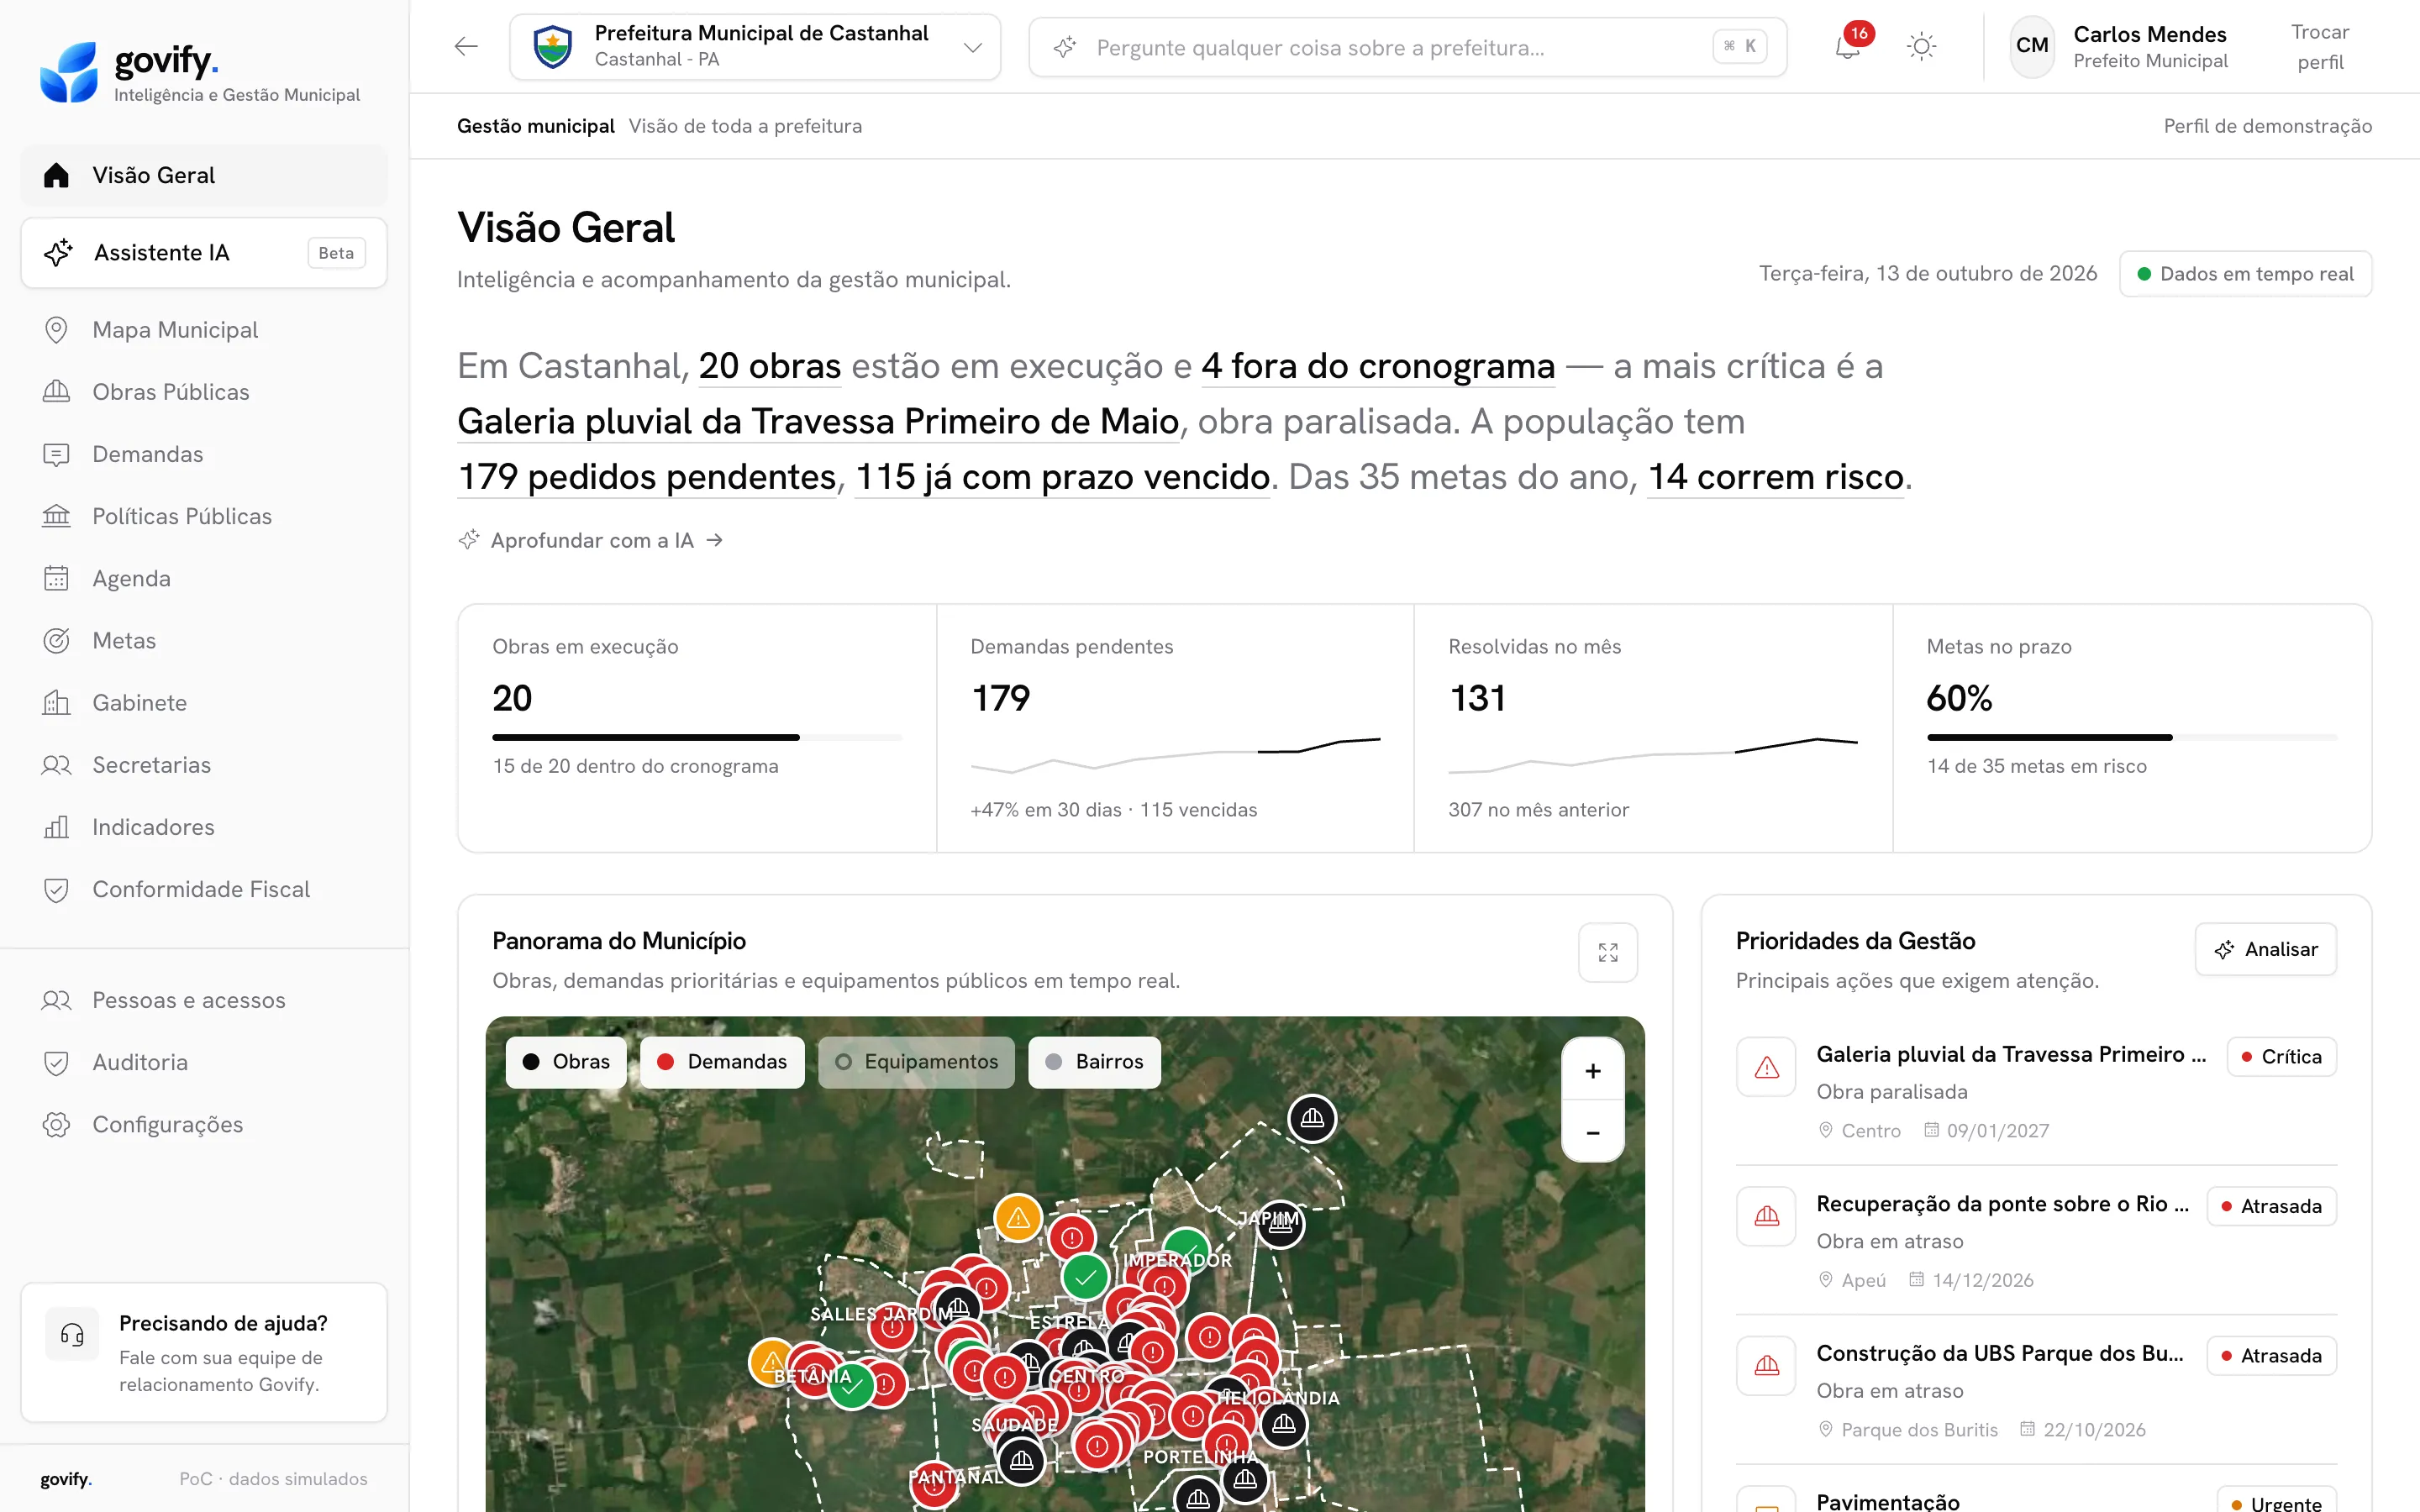Click the helmet icon for Recuperação da ponte
Image resolution: width=2420 pixels, height=1512 pixels.
click(1766, 1216)
